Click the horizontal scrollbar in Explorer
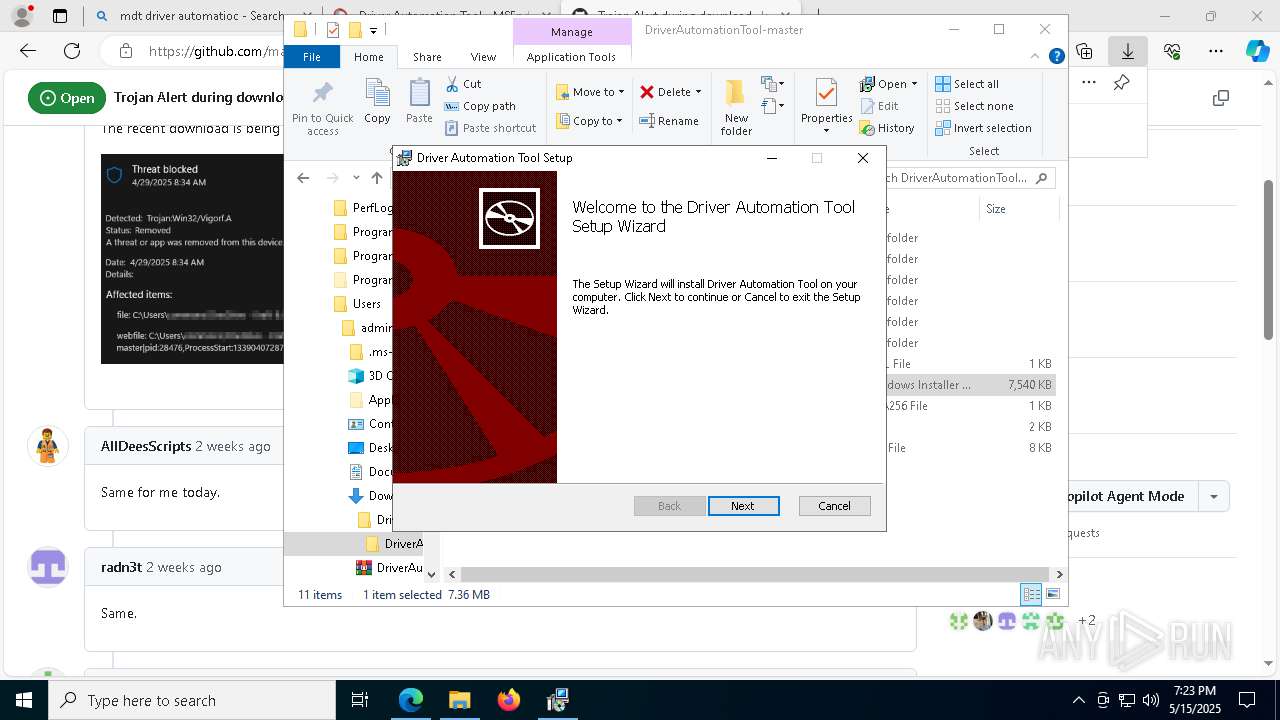Screen dimensions: 1280x720 [754, 574]
